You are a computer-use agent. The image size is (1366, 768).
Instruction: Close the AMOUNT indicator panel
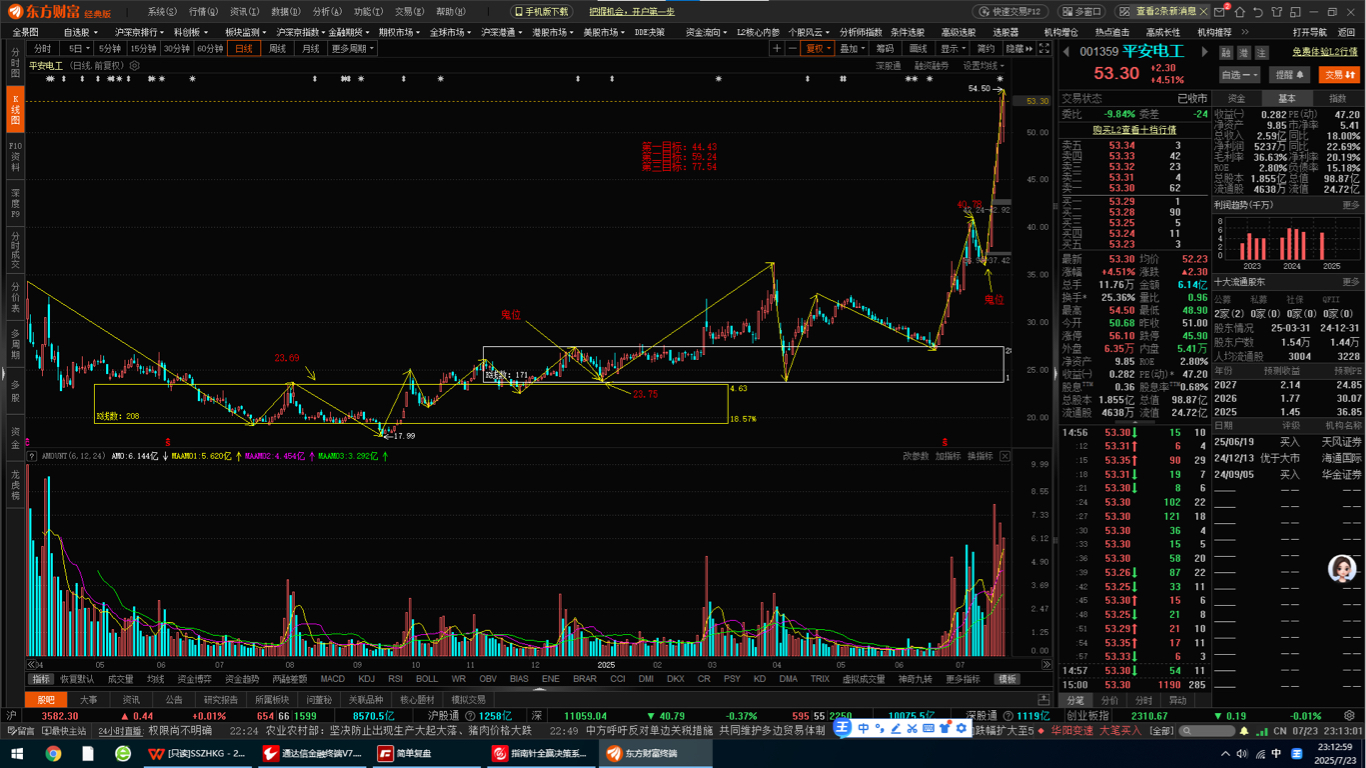(x=1005, y=456)
